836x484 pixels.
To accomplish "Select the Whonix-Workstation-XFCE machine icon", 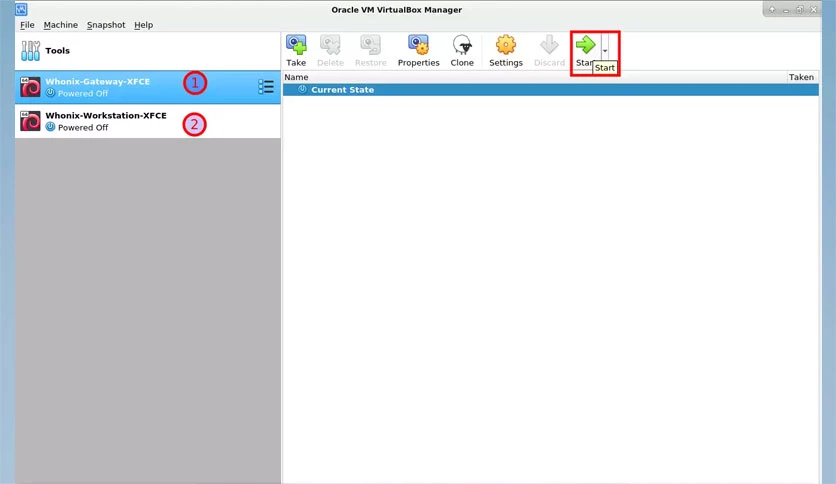I will point(30,121).
